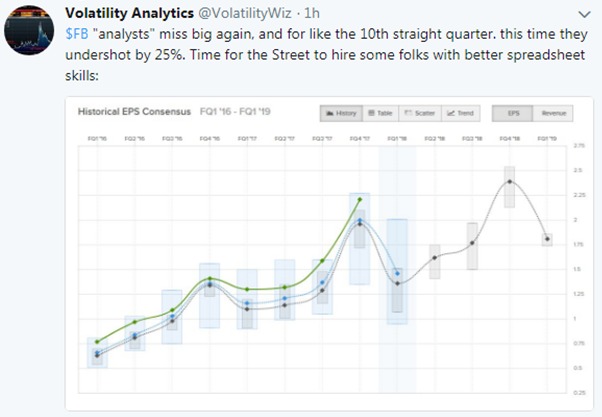Switch to the History chart view
Viewport: 602px width, 417px height.
click(340, 114)
